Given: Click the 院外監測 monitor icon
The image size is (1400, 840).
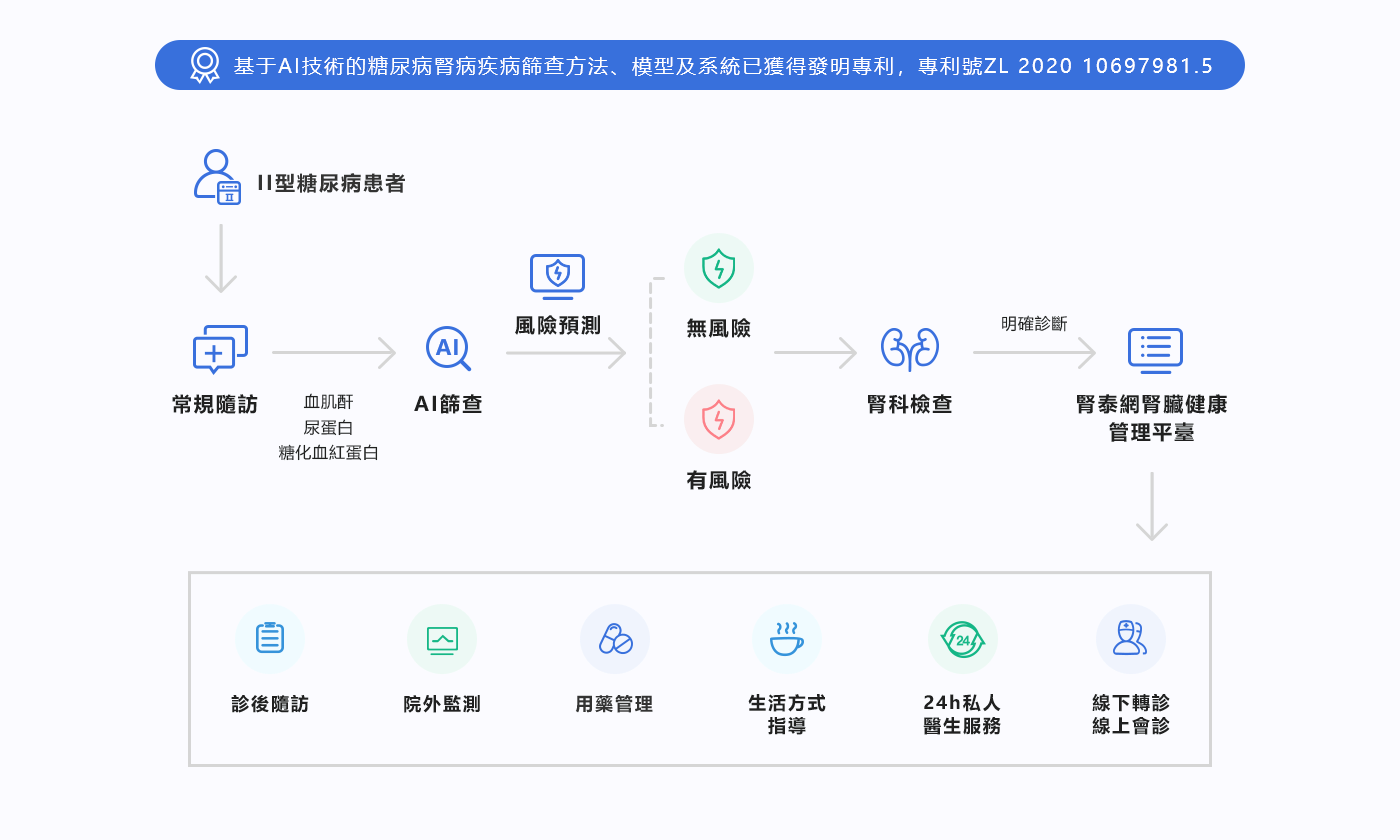Looking at the screenshot, I should (441, 638).
